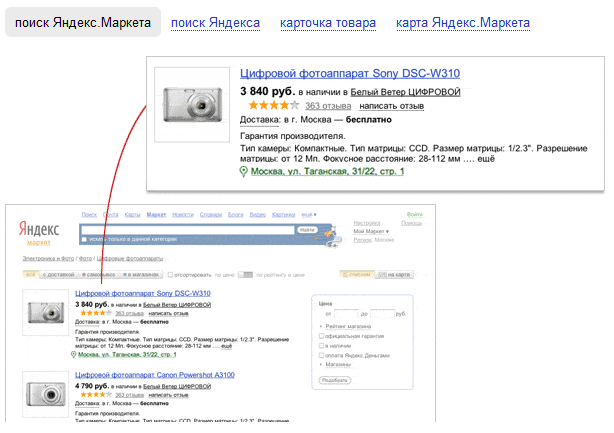Open "Поиск" in top navigation
614x433 pixels.
(89, 215)
